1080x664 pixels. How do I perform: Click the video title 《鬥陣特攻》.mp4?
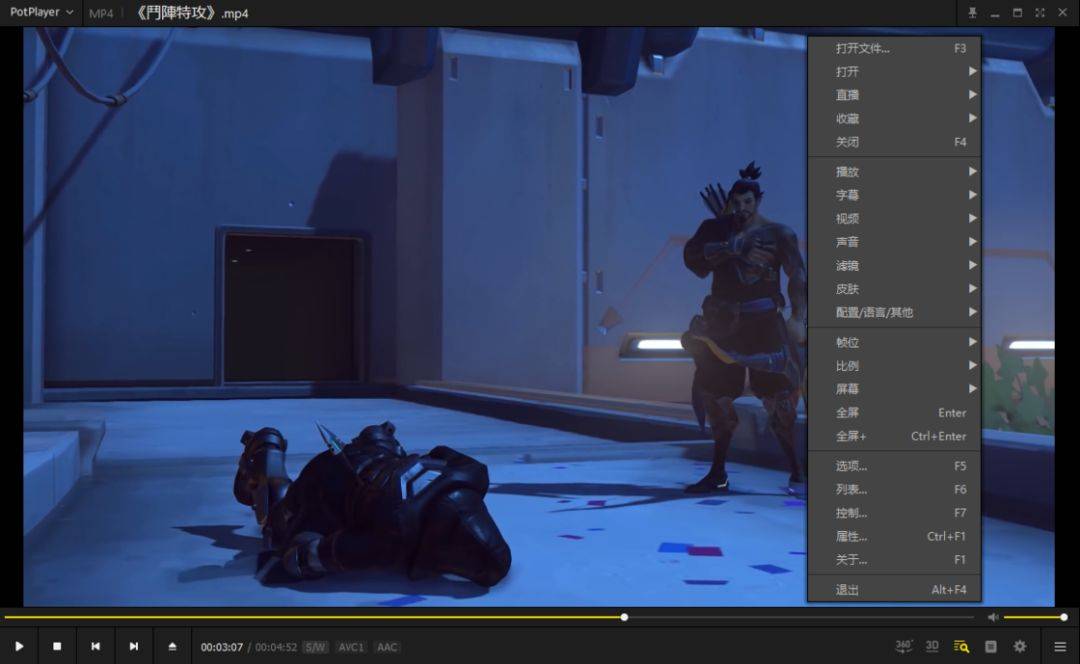[191, 13]
